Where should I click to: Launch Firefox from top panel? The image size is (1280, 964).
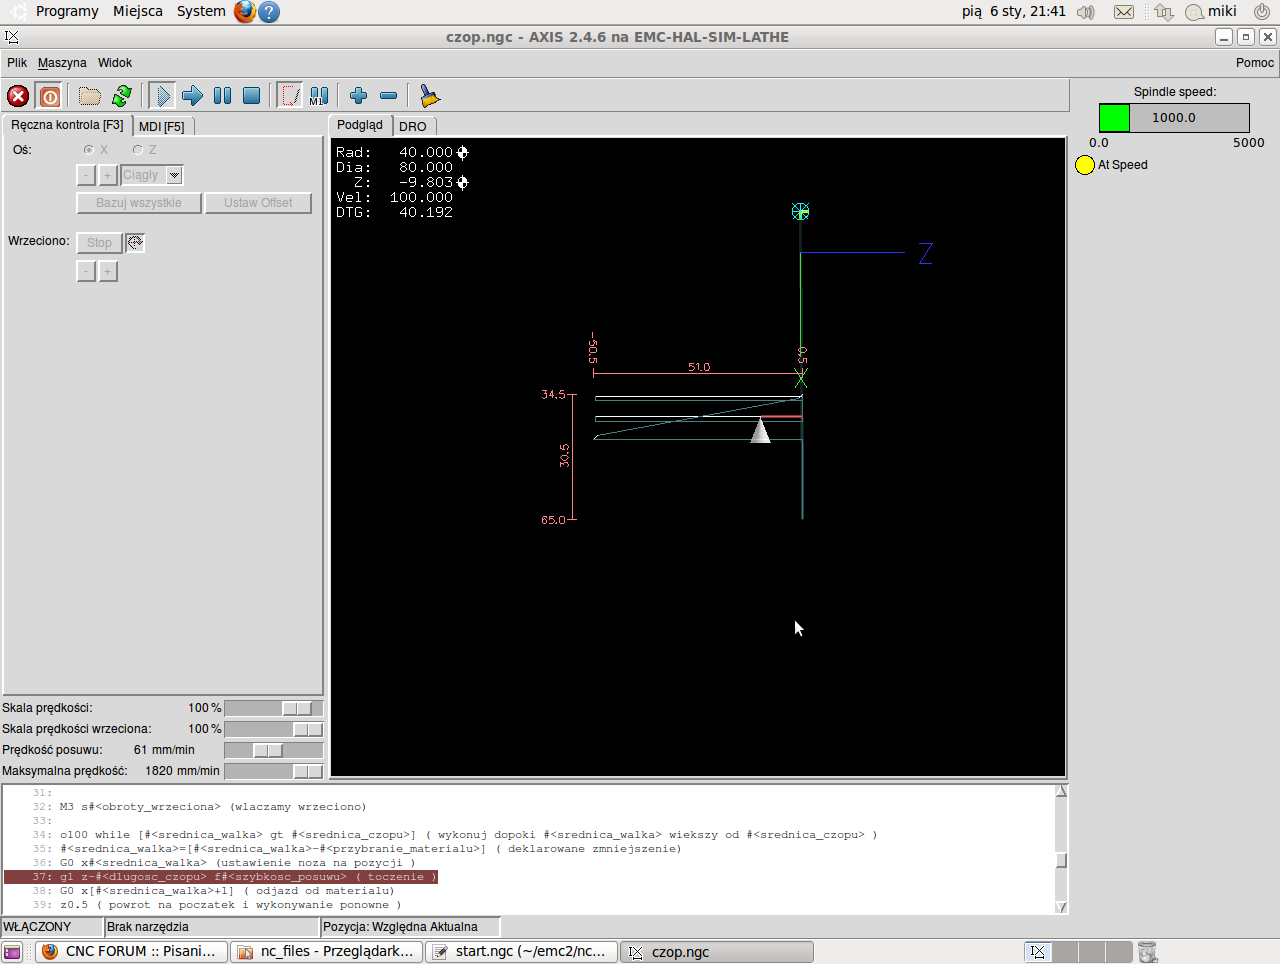pos(245,12)
